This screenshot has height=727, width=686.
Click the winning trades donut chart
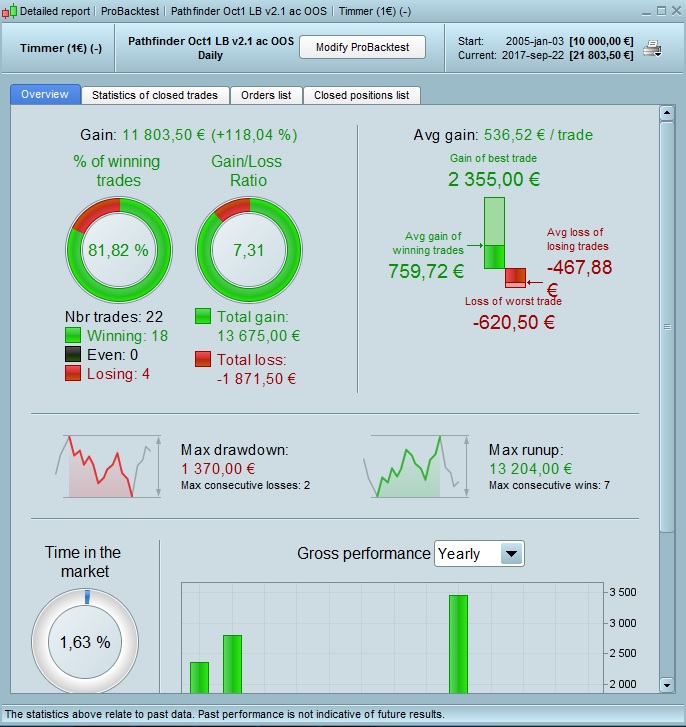[x=119, y=250]
